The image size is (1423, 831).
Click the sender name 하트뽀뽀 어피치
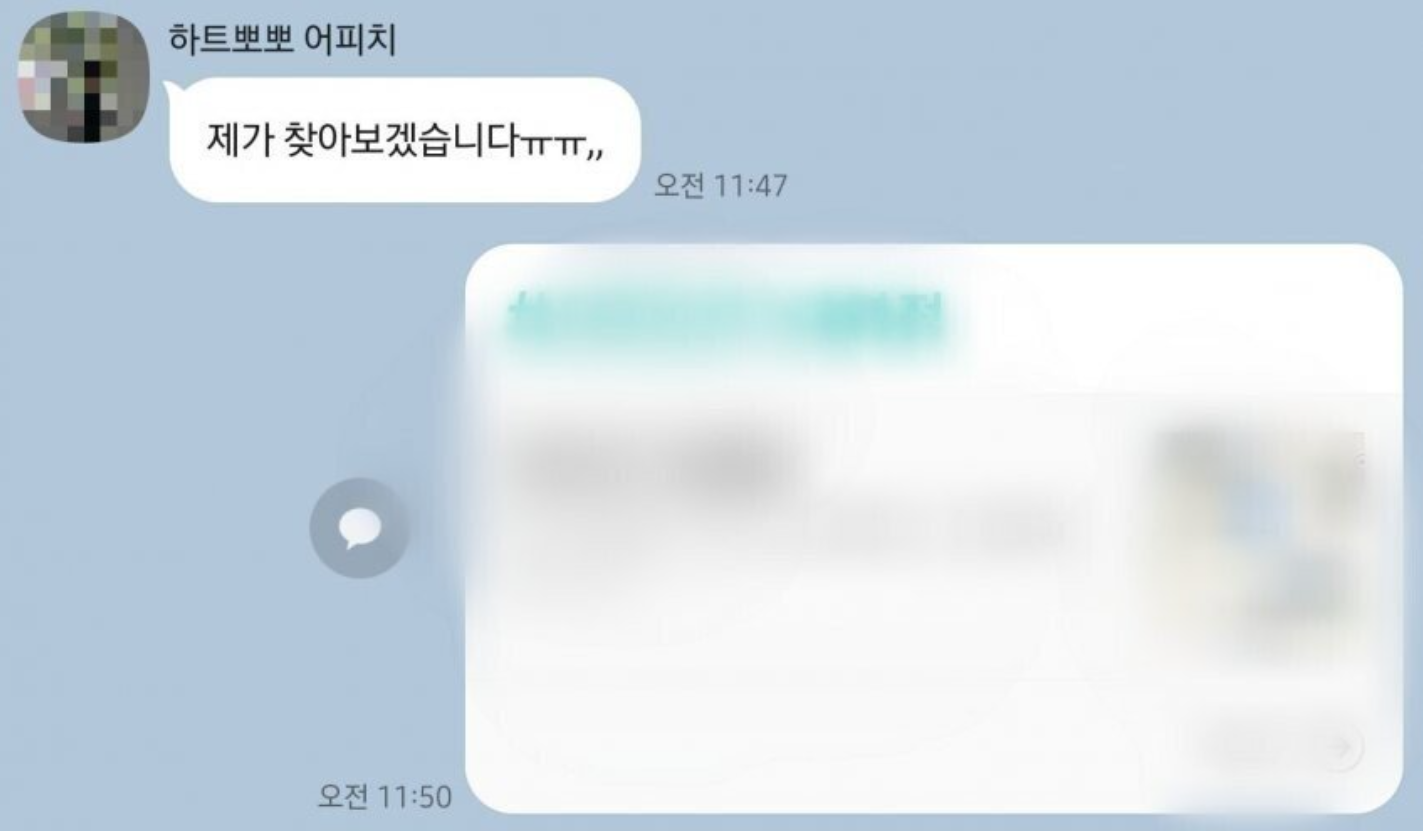tap(282, 40)
